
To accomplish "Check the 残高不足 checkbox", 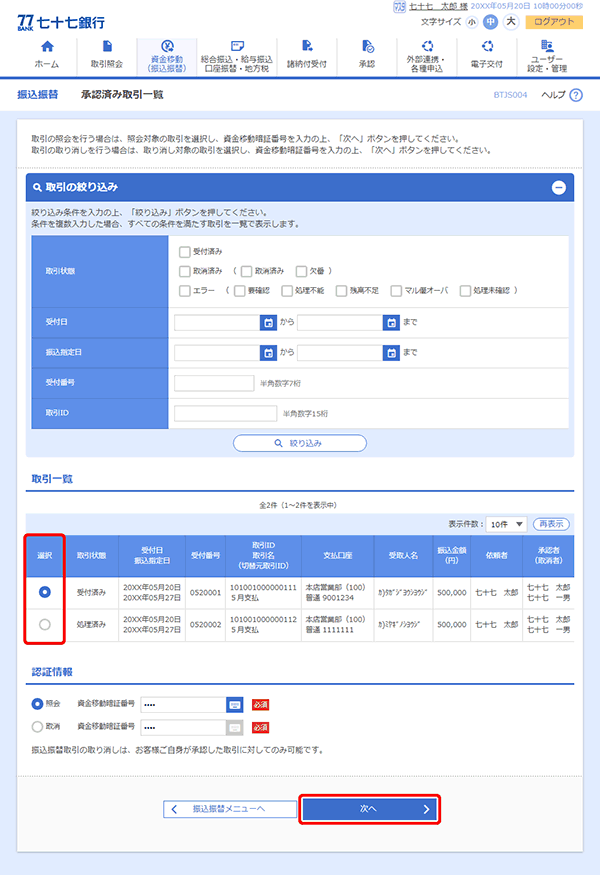I will pos(342,291).
